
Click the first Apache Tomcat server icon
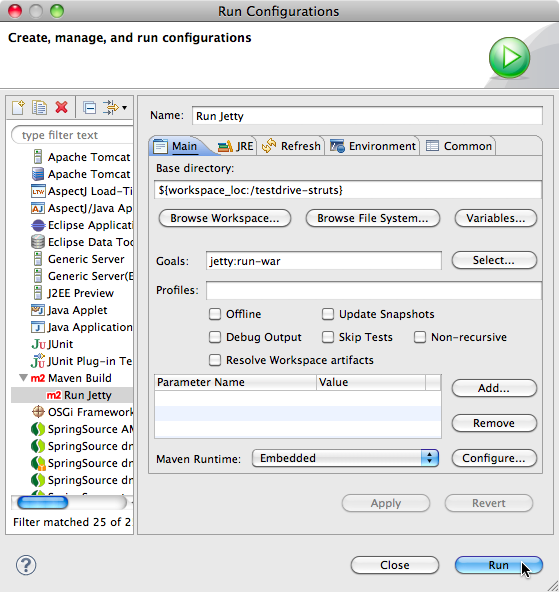[x=38, y=157]
